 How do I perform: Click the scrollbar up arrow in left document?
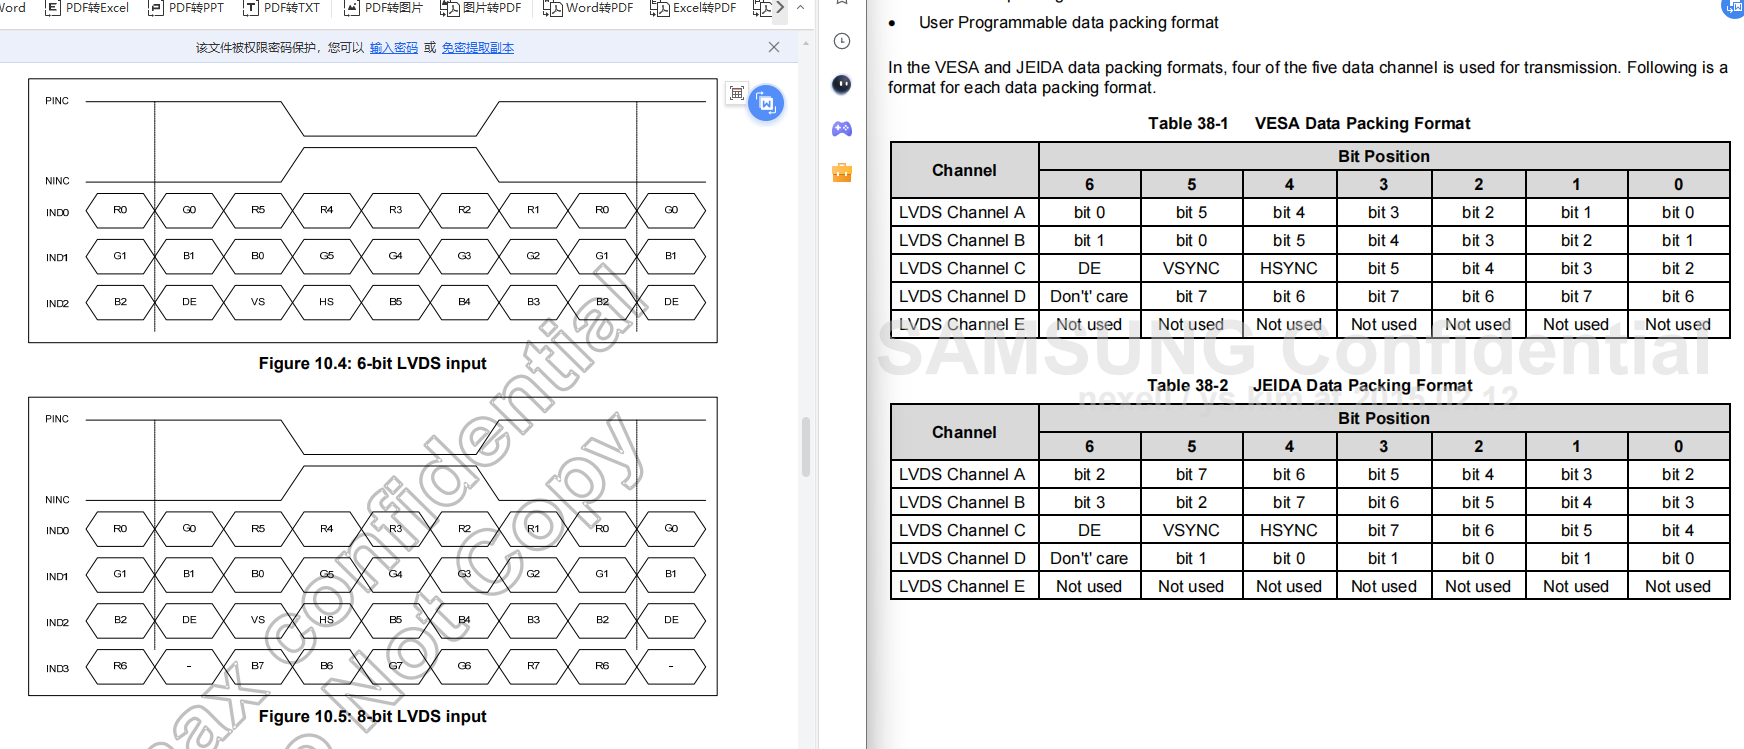tap(806, 44)
